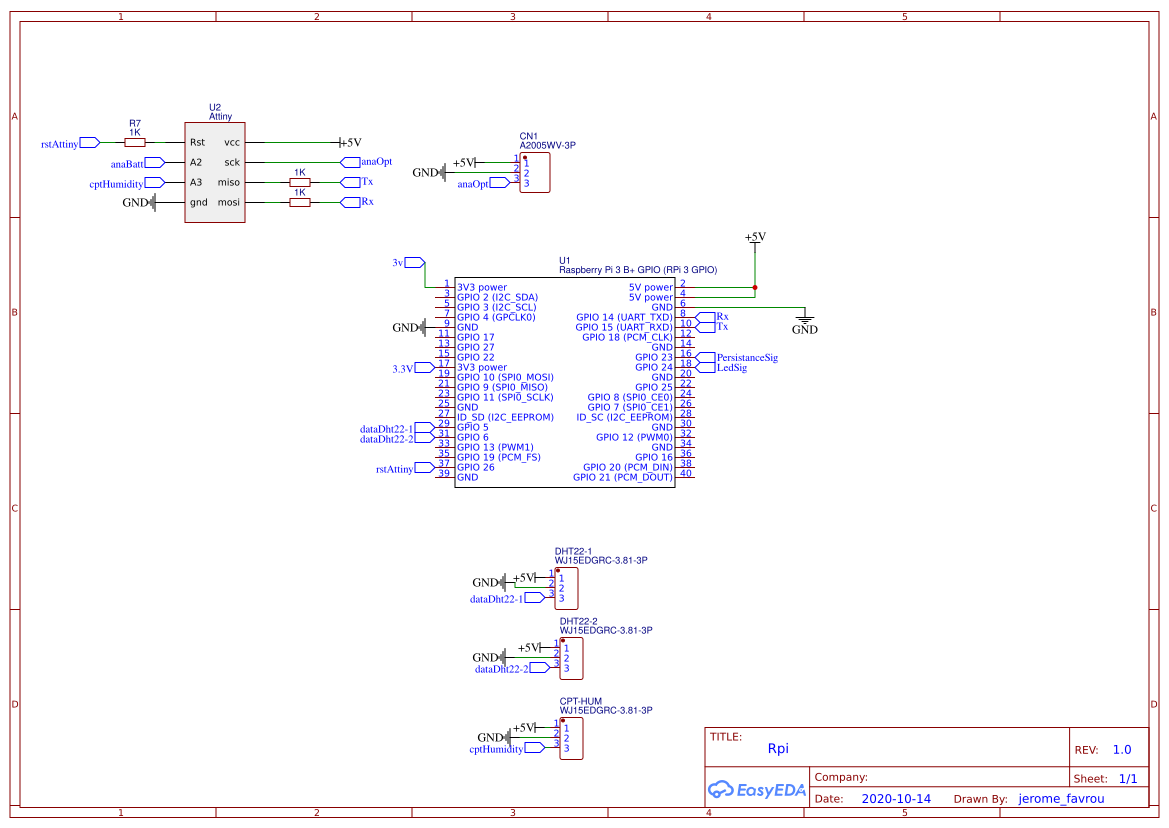Select the DHT22-1 WJ15EDGRC connector symbol
1169x828 pixels.
(569, 587)
